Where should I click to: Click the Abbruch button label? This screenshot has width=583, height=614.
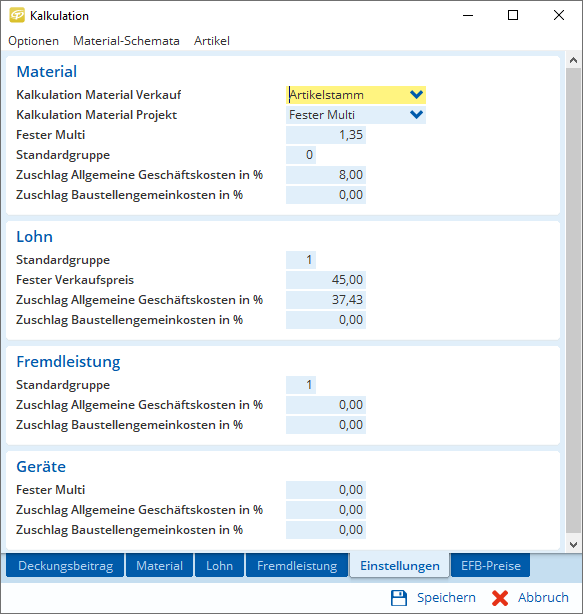pos(543,598)
